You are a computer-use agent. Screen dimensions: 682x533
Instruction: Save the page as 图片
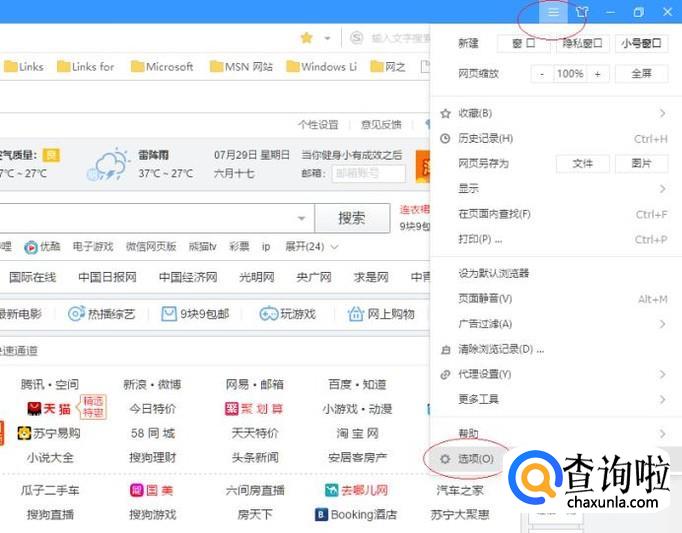[x=642, y=164]
